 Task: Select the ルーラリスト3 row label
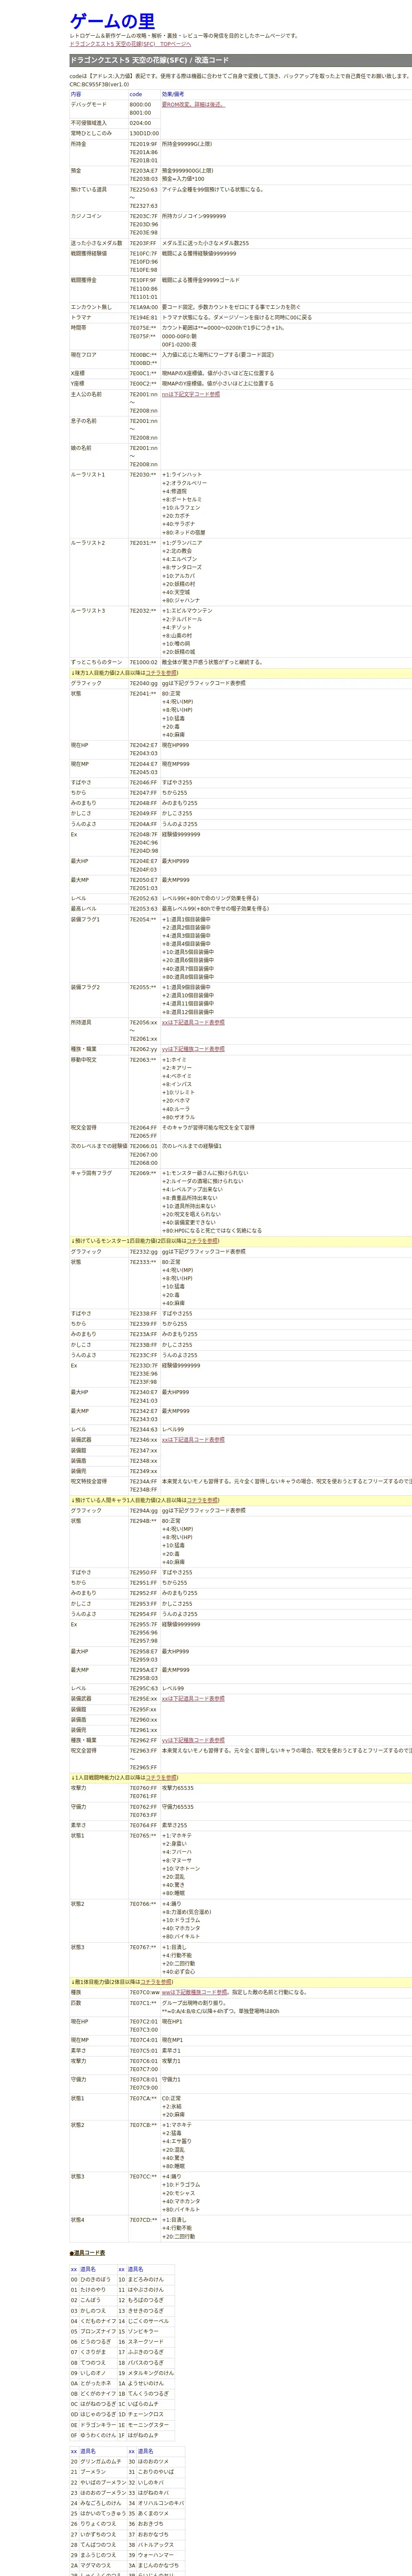[x=87, y=610]
